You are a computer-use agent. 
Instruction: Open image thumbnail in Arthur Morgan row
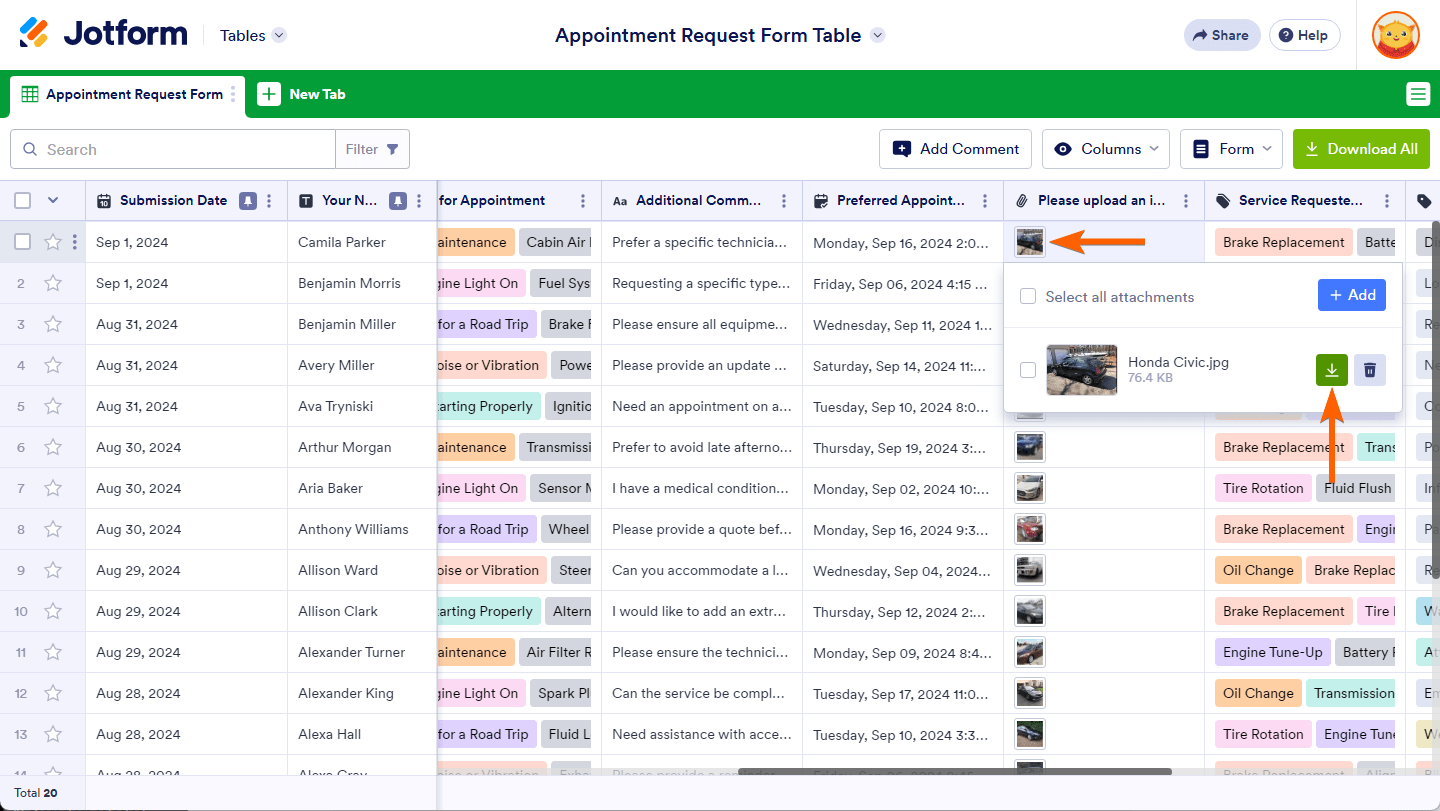coord(1030,447)
